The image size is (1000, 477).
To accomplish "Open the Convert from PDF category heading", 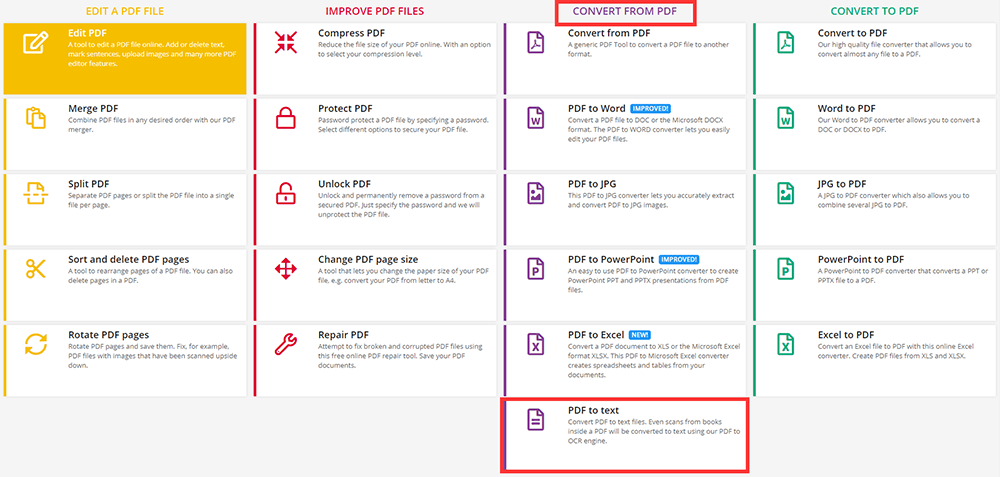I will point(624,12).
